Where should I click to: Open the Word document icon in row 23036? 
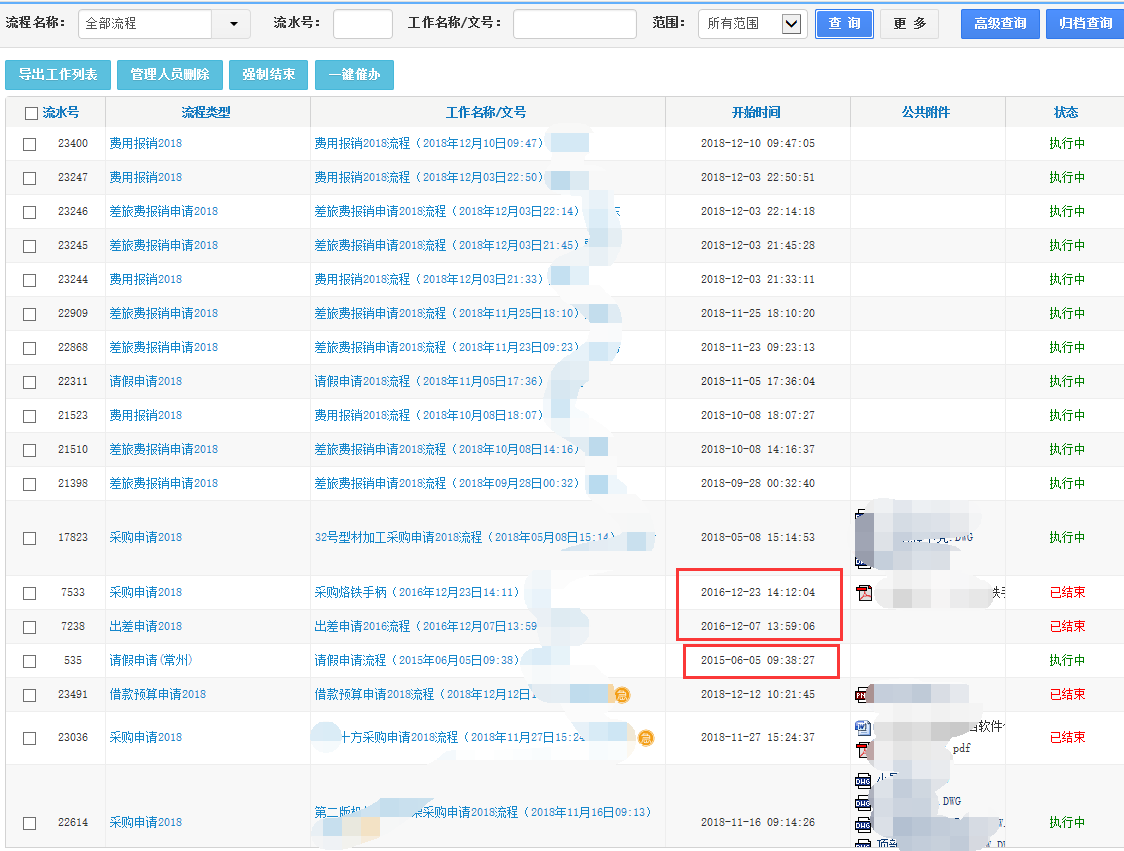point(863,726)
